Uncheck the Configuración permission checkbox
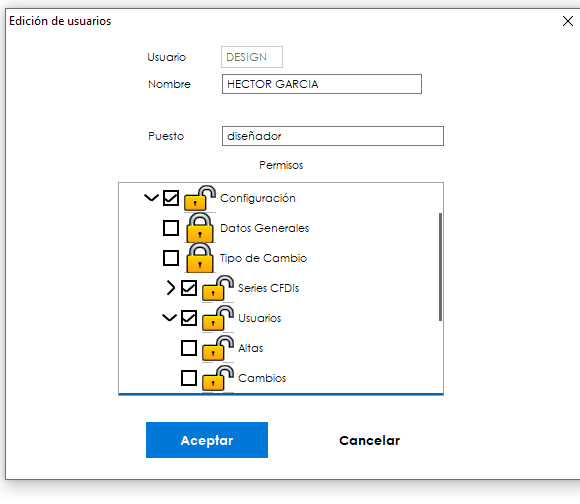The height and width of the screenshot is (504, 580). click(171, 198)
